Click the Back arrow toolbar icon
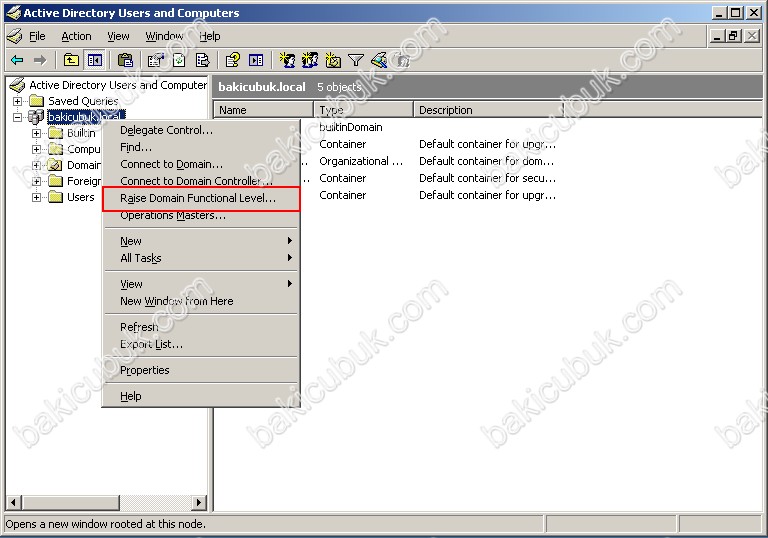Viewport: 768px width, 538px height. pos(17,60)
